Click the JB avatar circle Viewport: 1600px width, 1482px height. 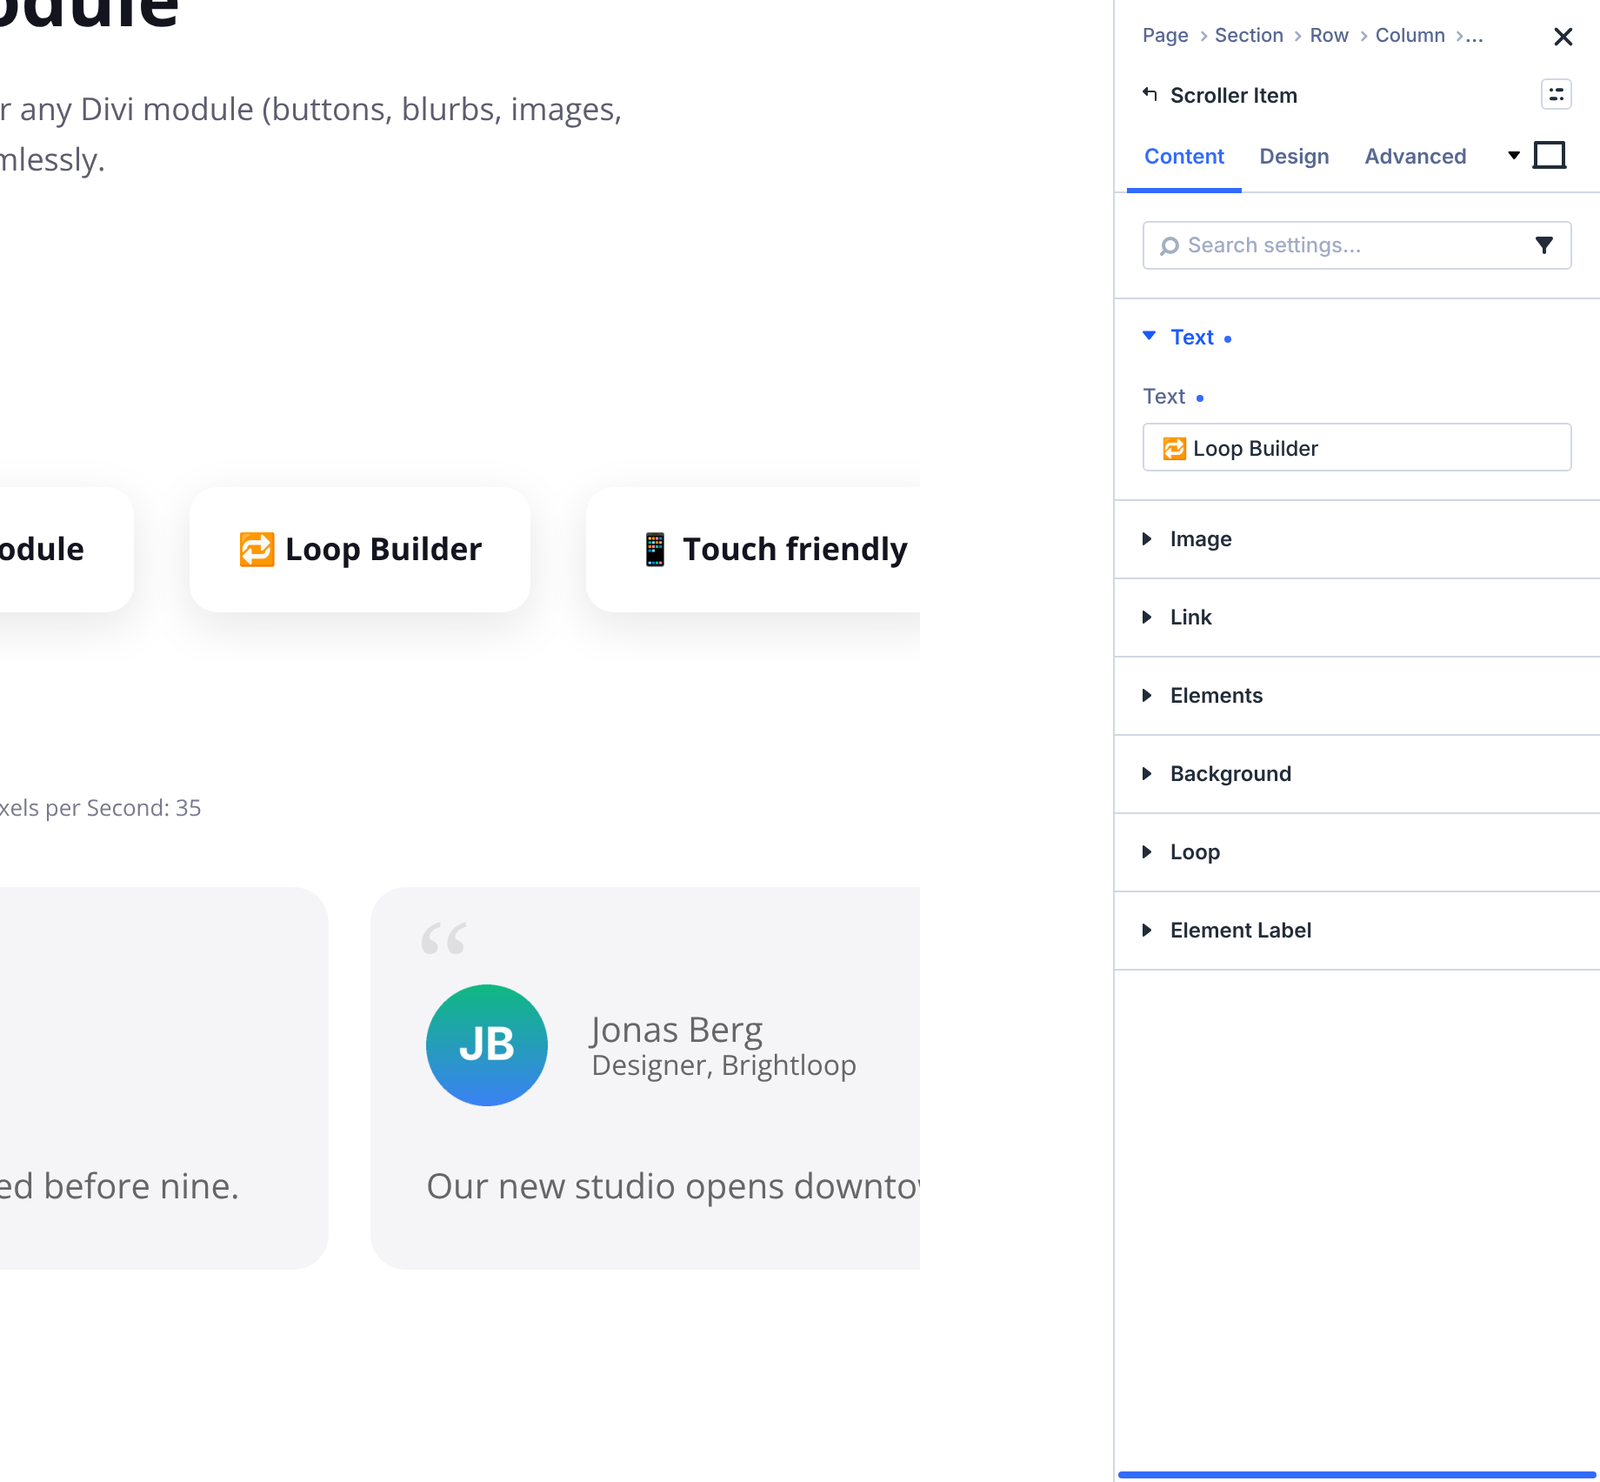(487, 1045)
